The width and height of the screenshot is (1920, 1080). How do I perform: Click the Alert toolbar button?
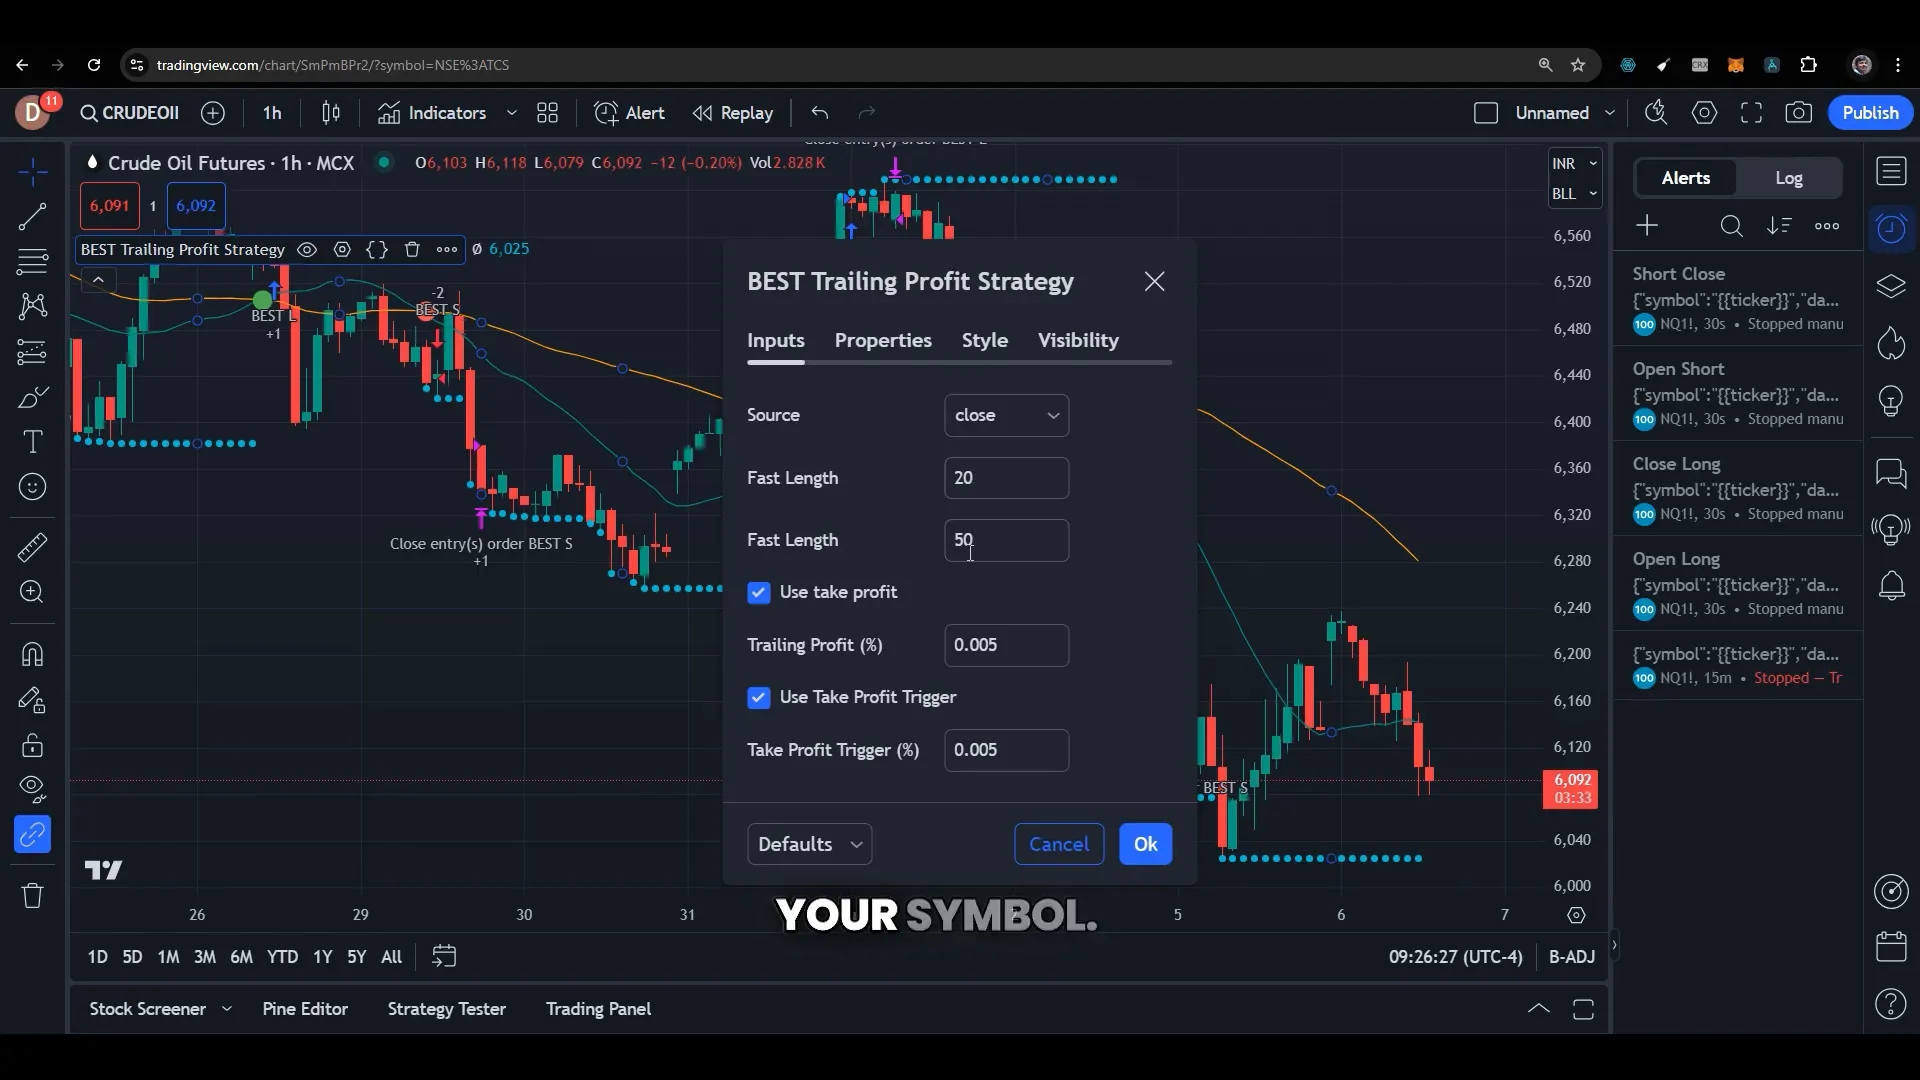click(x=629, y=113)
